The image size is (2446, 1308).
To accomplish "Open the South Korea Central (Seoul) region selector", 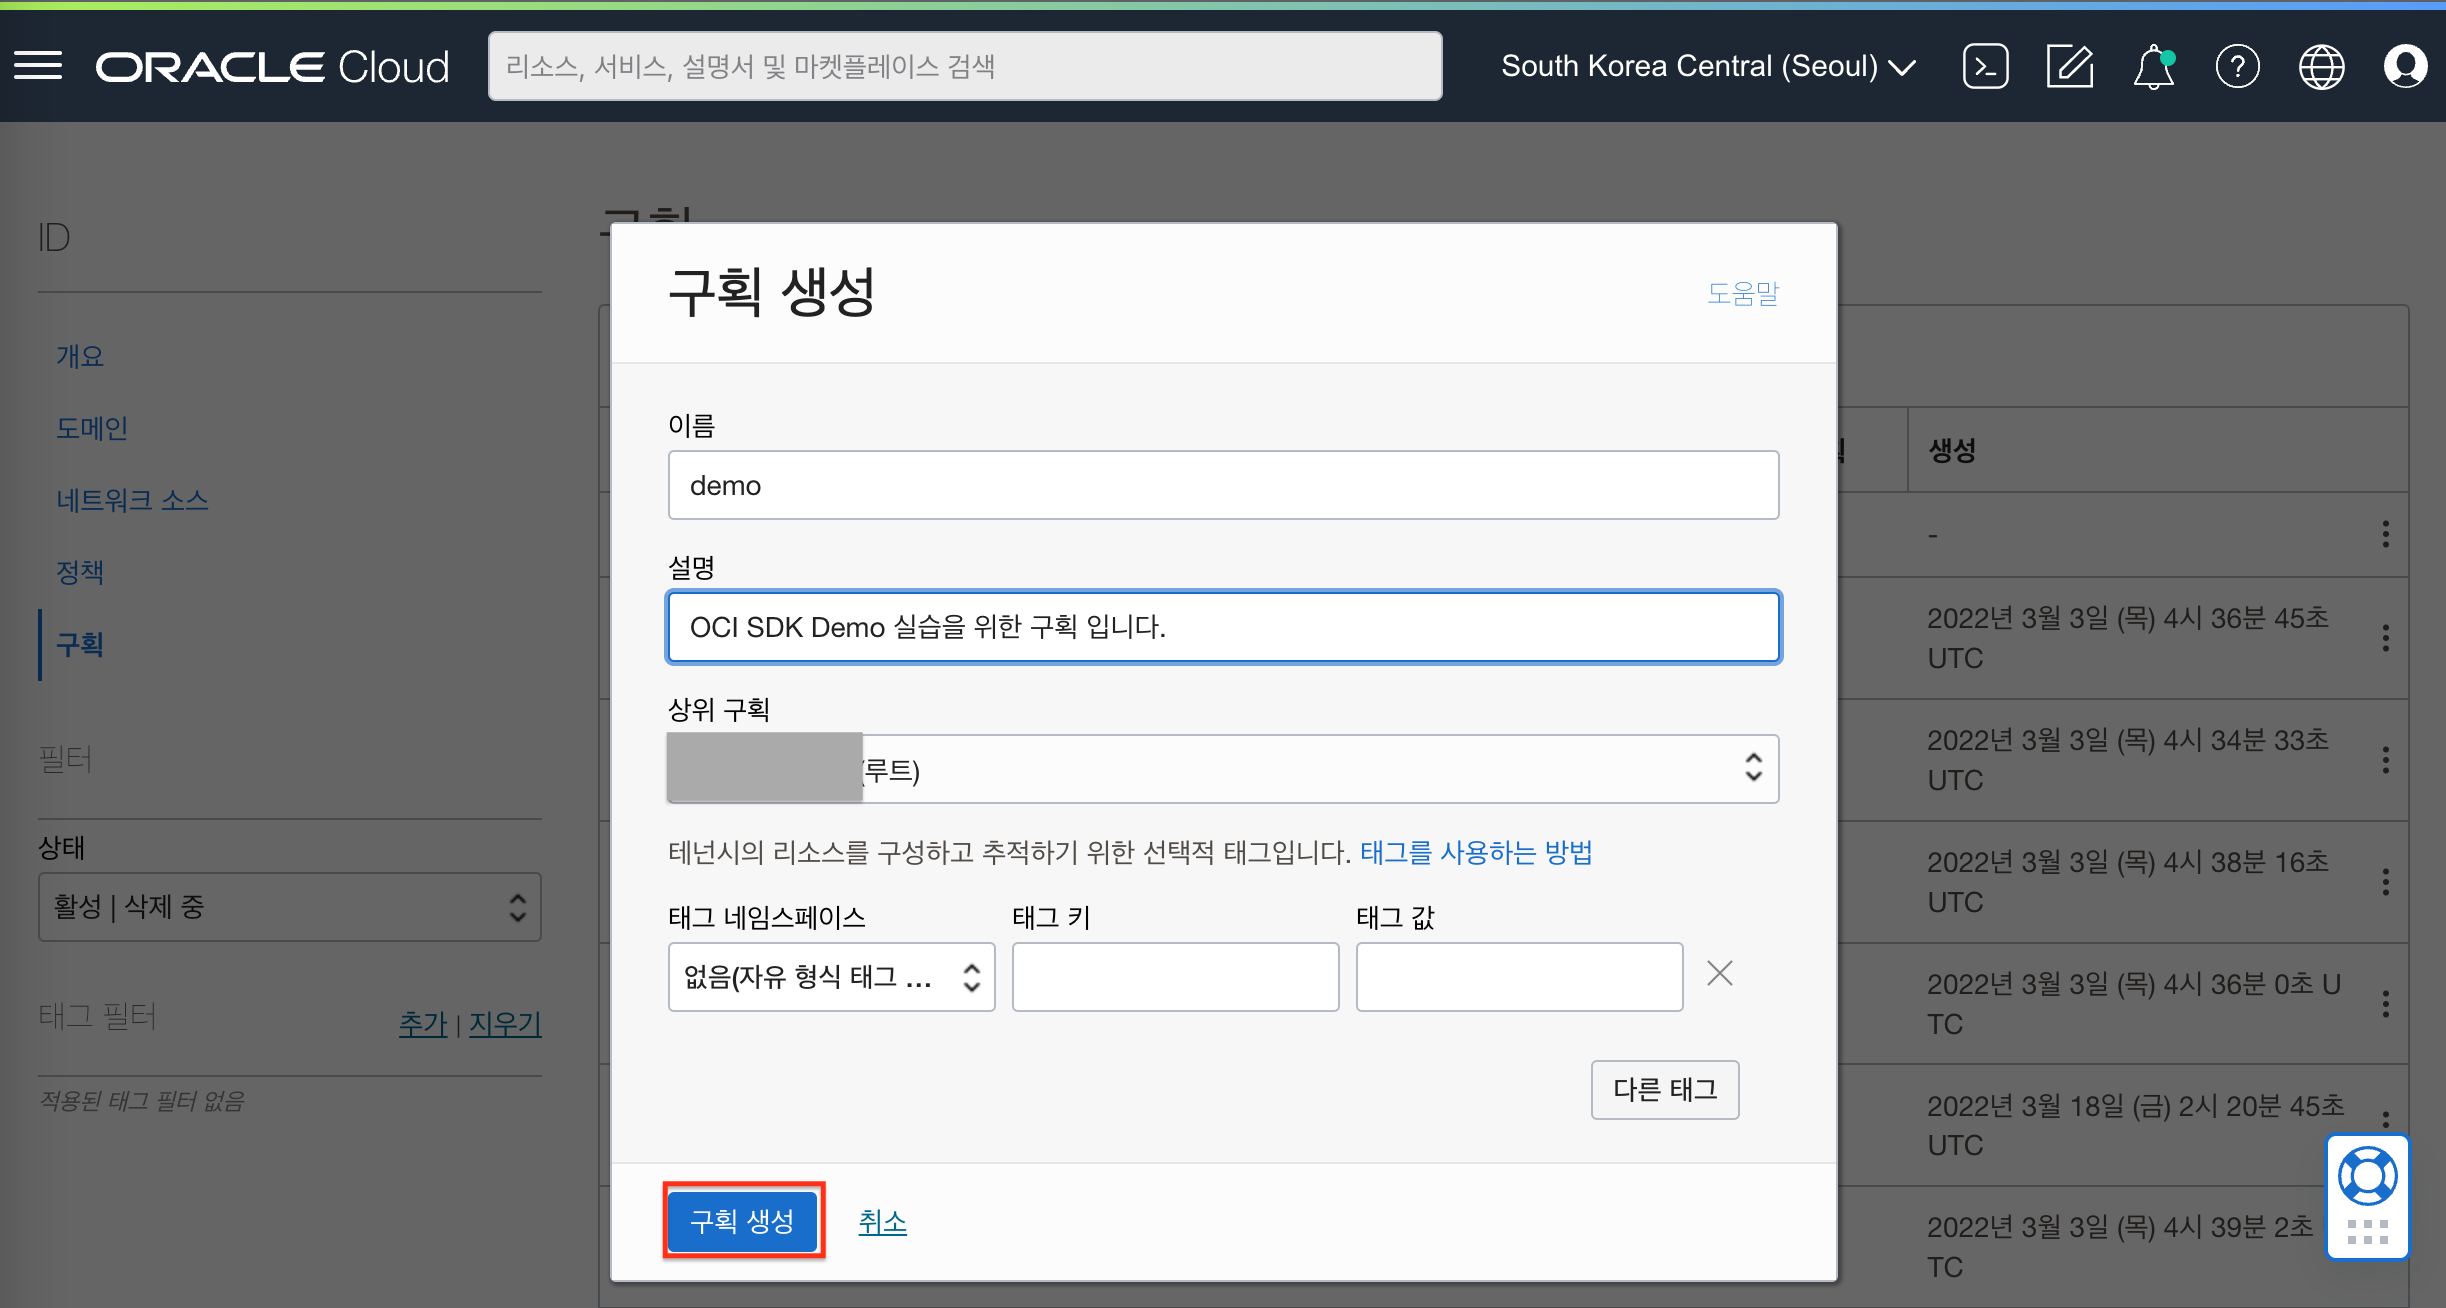I will click(1708, 66).
